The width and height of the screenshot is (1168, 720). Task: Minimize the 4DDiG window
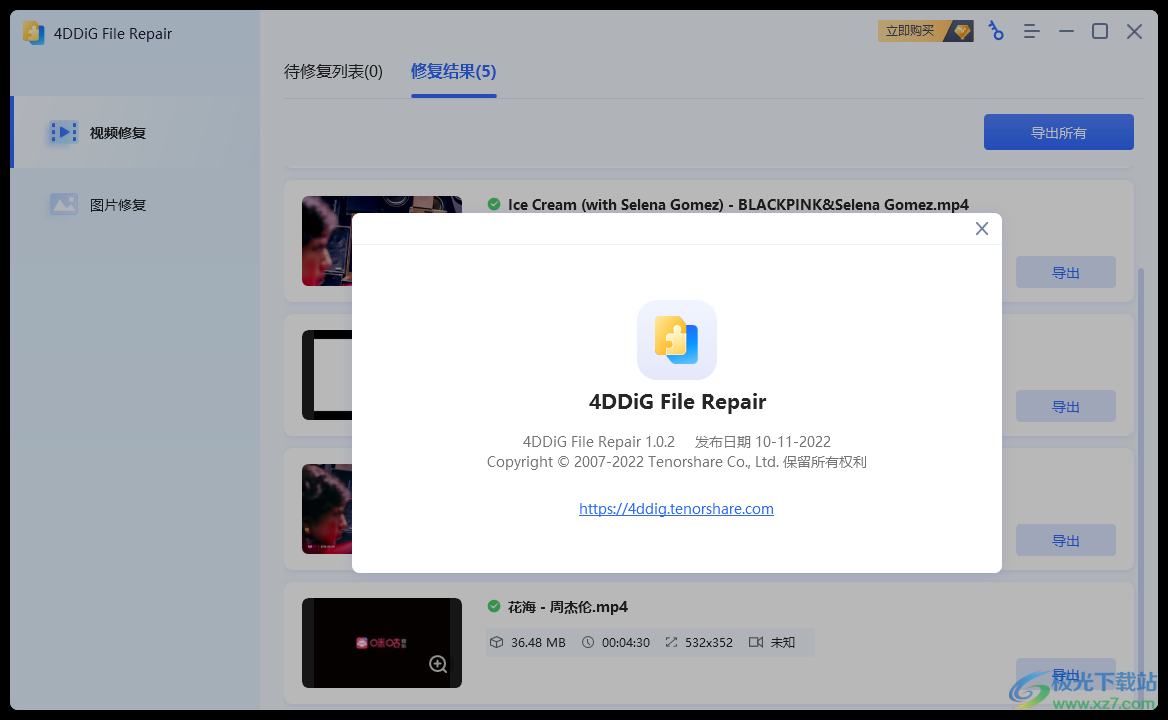pos(1067,31)
